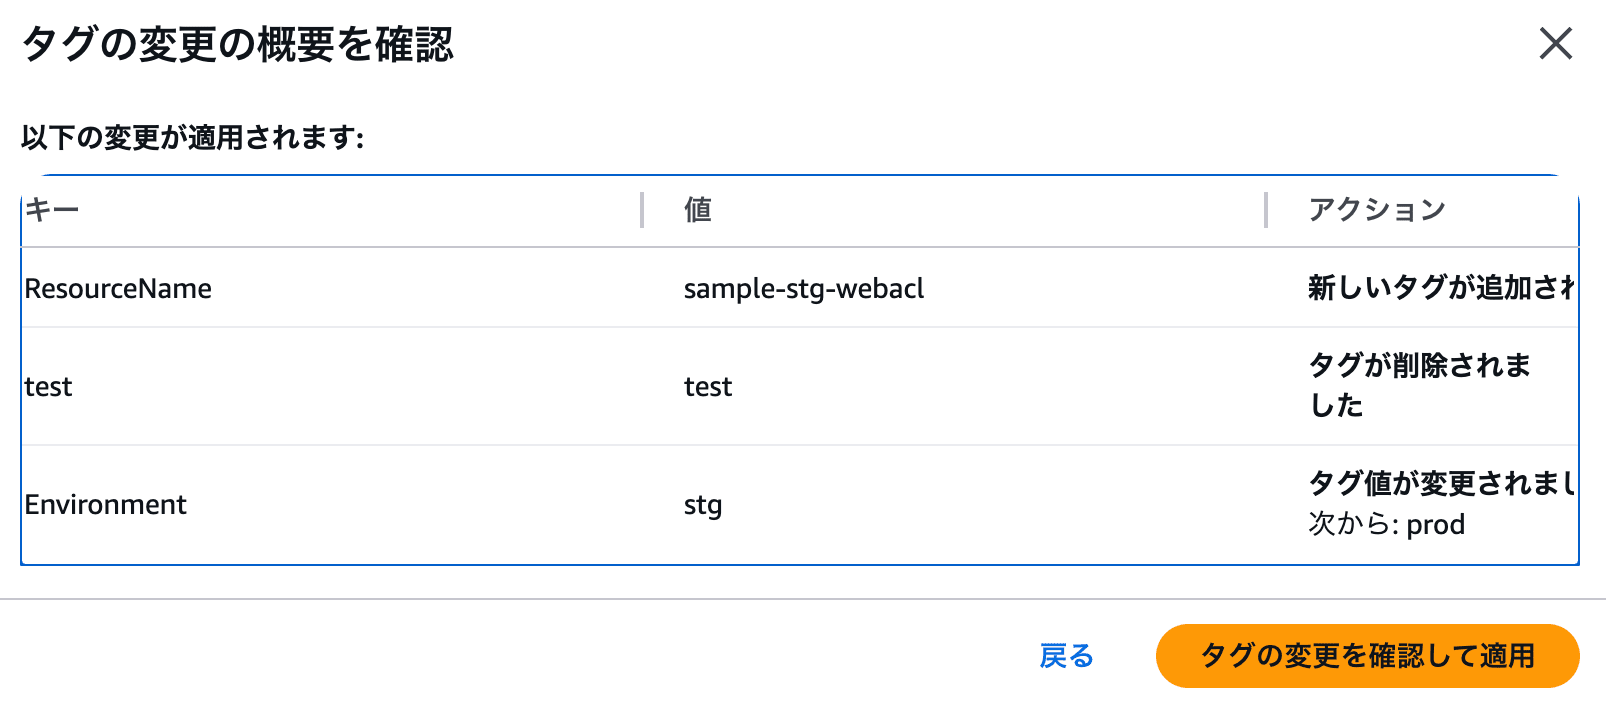
Task: Click the 値 column header
Action: click(697, 210)
